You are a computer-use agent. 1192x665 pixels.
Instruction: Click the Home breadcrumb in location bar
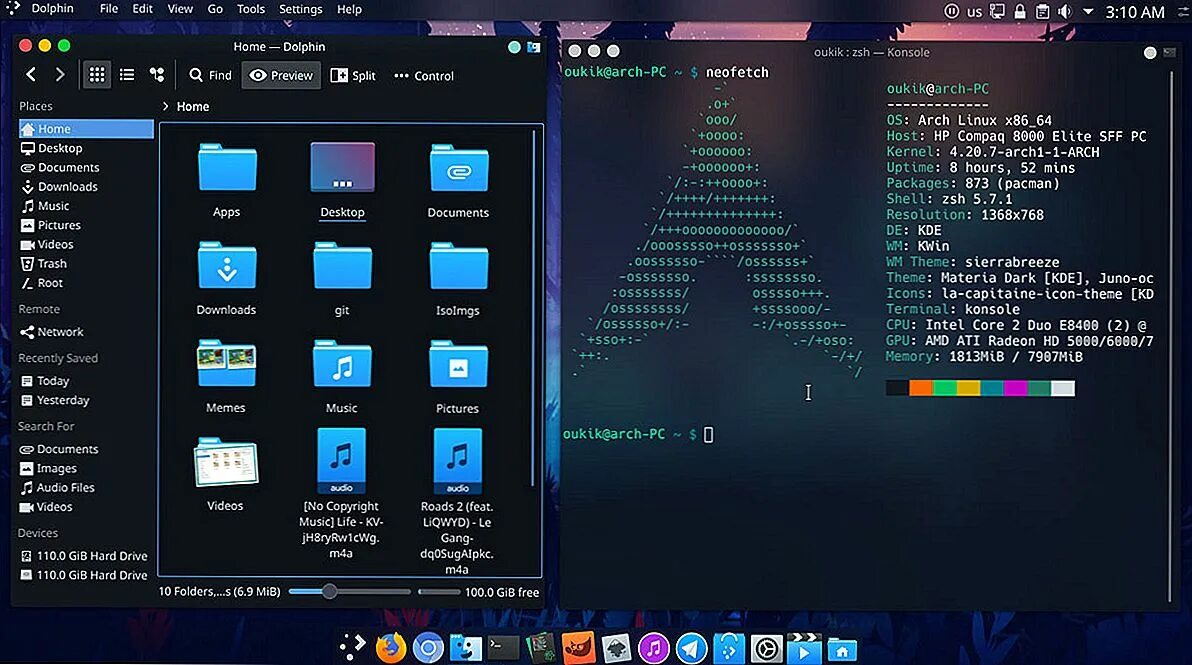(x=193, y=106)
